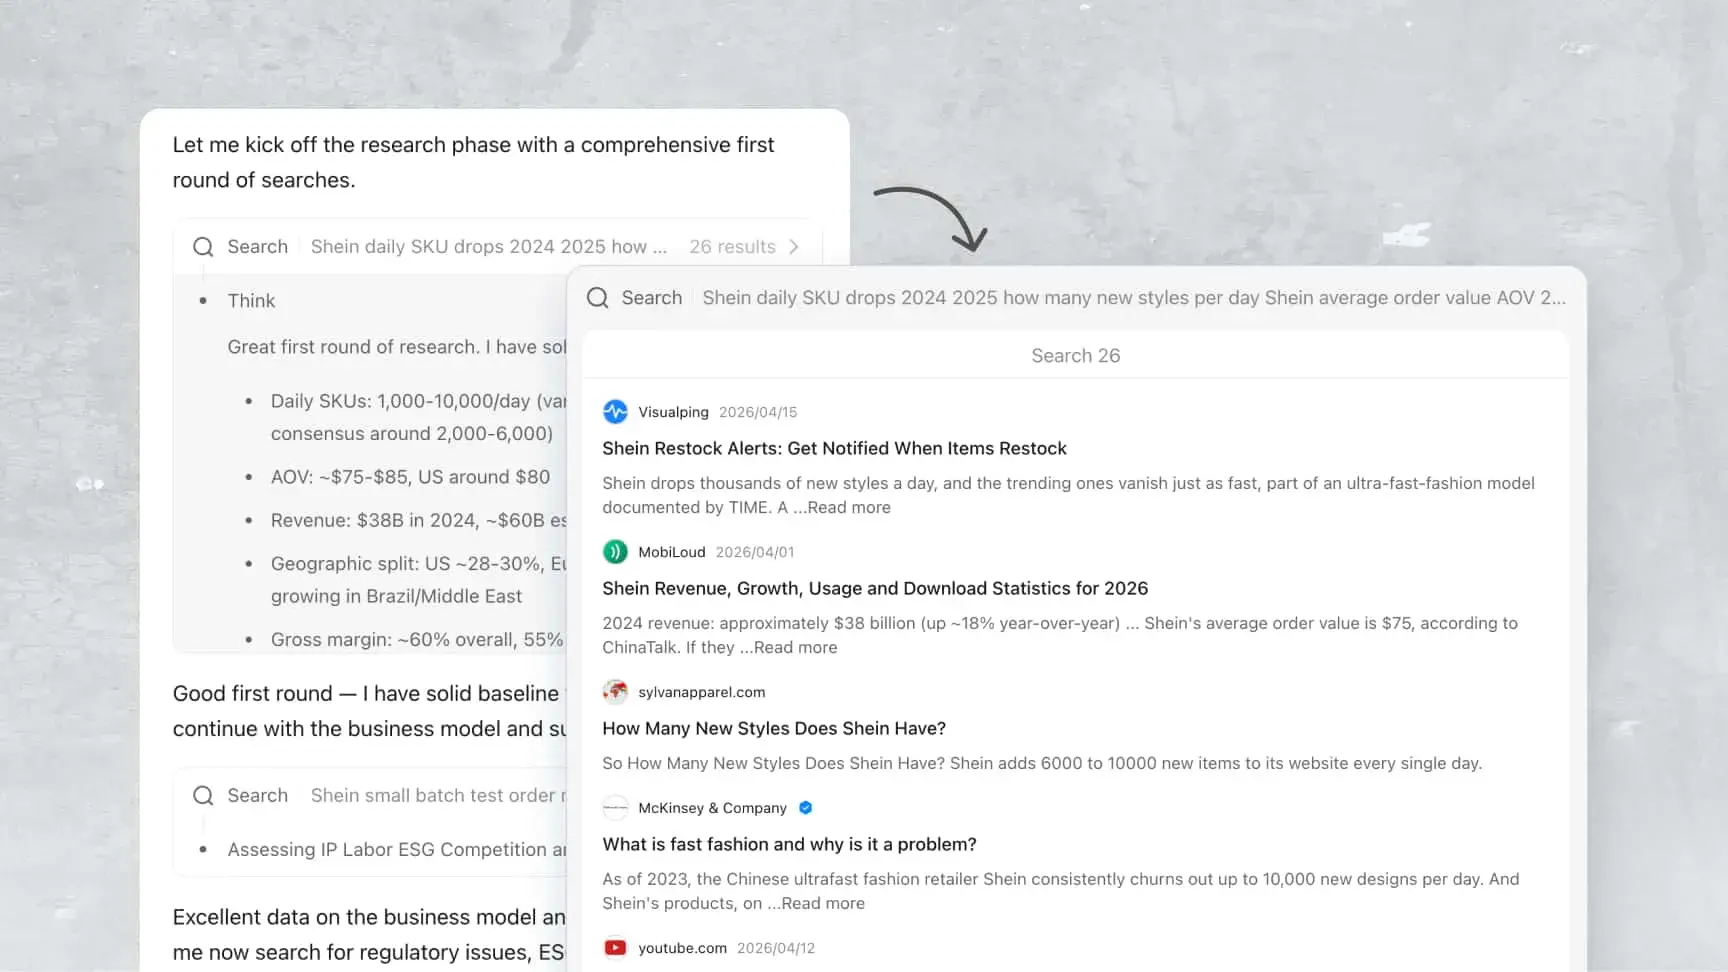Click the 'sylvanapparel.com' source name
This screenshot has width=1728, height=972.
tap(702, 692)
